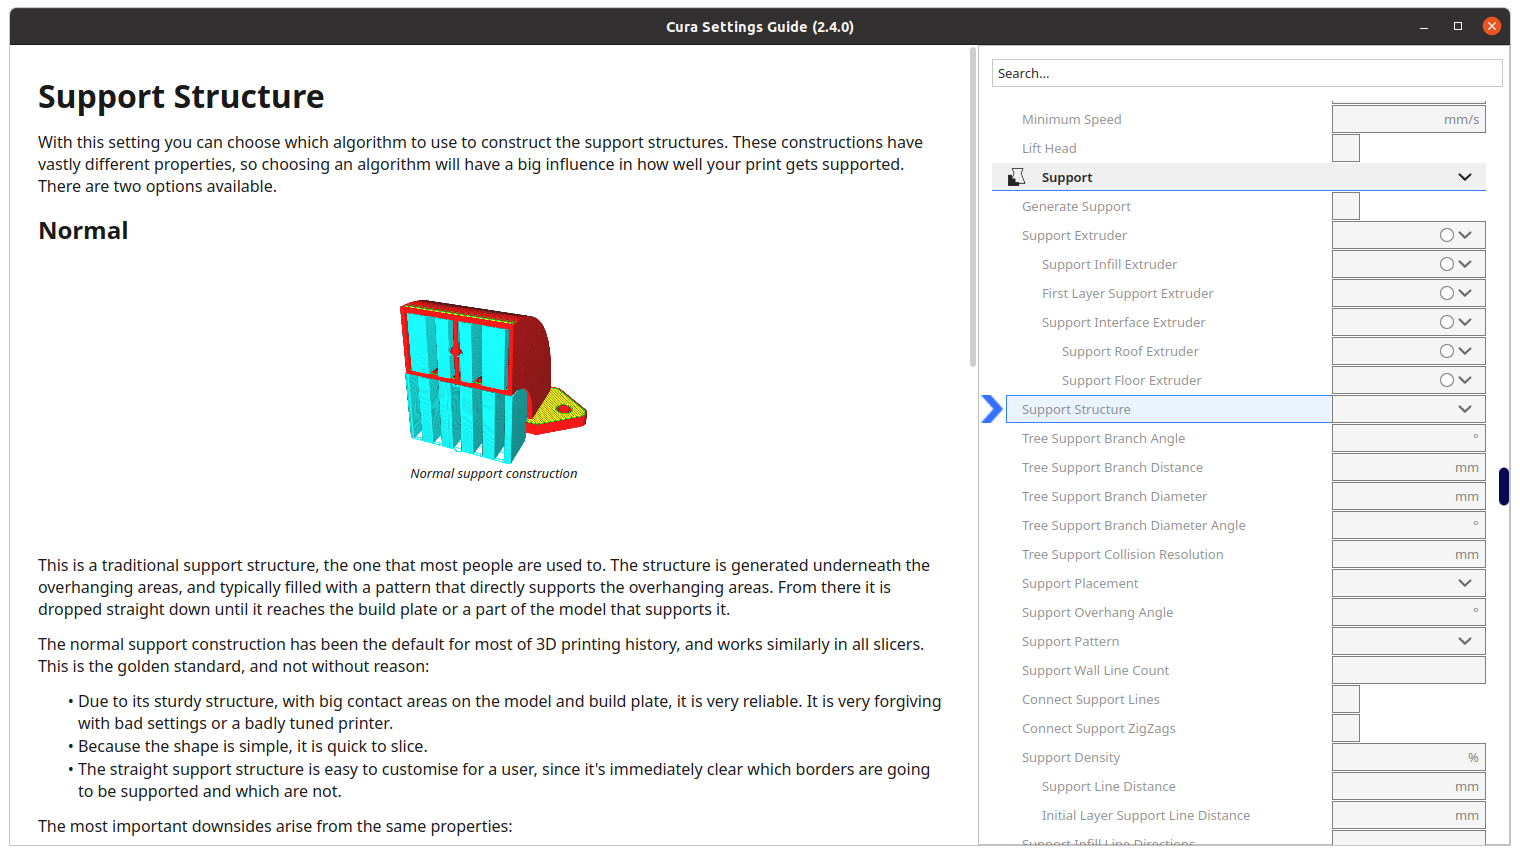Select the Tree Support Branch Distance label
1520x855 pixels.
click(x=1112, y=467)
